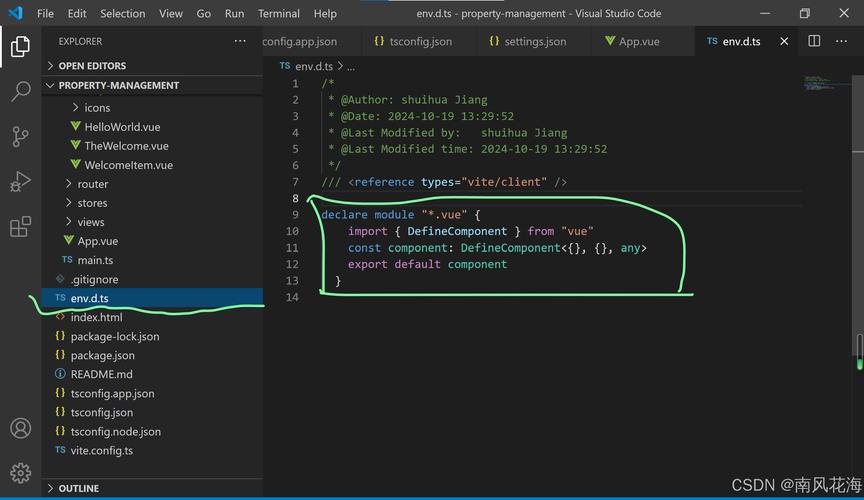The width and height of the screenshot is (864, 500).
Task: Expand the Outline section
Action: click(x=78, y=488)
